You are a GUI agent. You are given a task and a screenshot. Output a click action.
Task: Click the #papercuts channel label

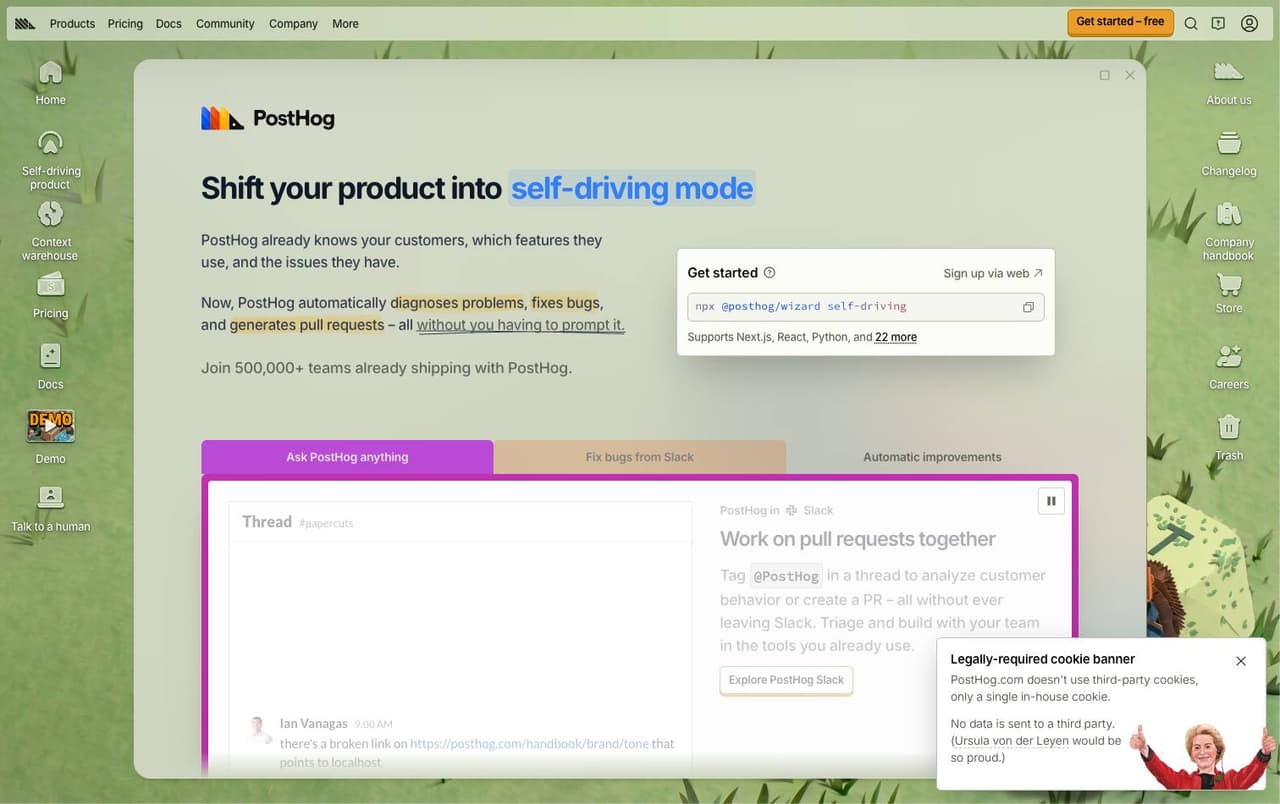tap(326, 523)
